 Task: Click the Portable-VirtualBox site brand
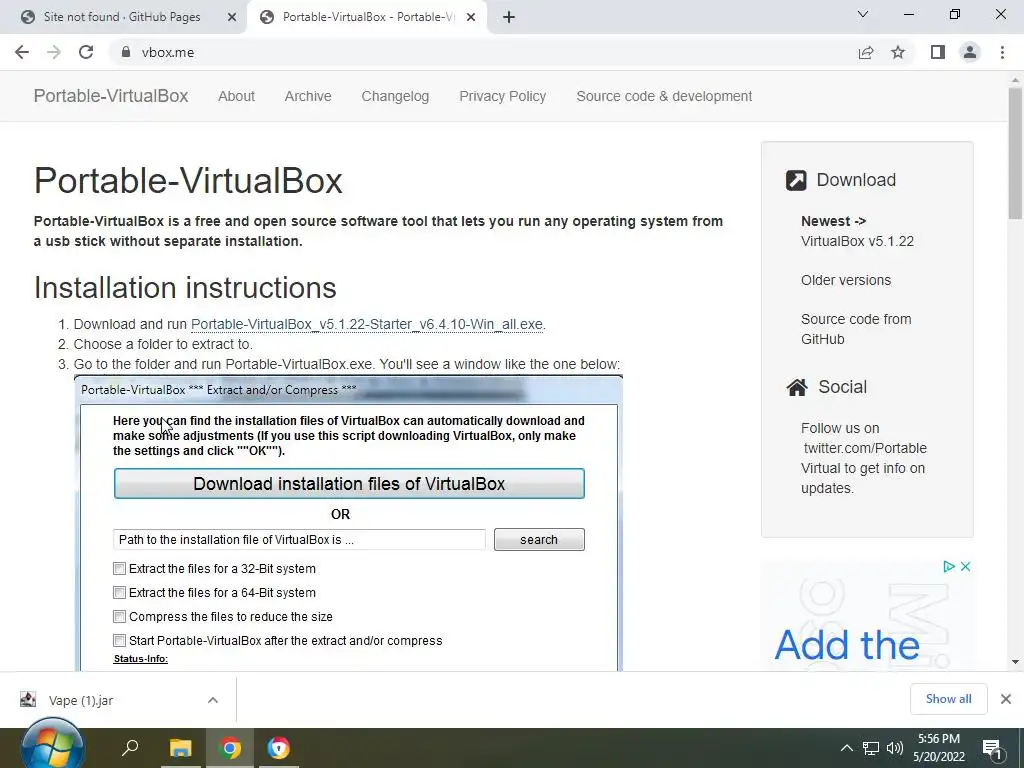[111, 96]
